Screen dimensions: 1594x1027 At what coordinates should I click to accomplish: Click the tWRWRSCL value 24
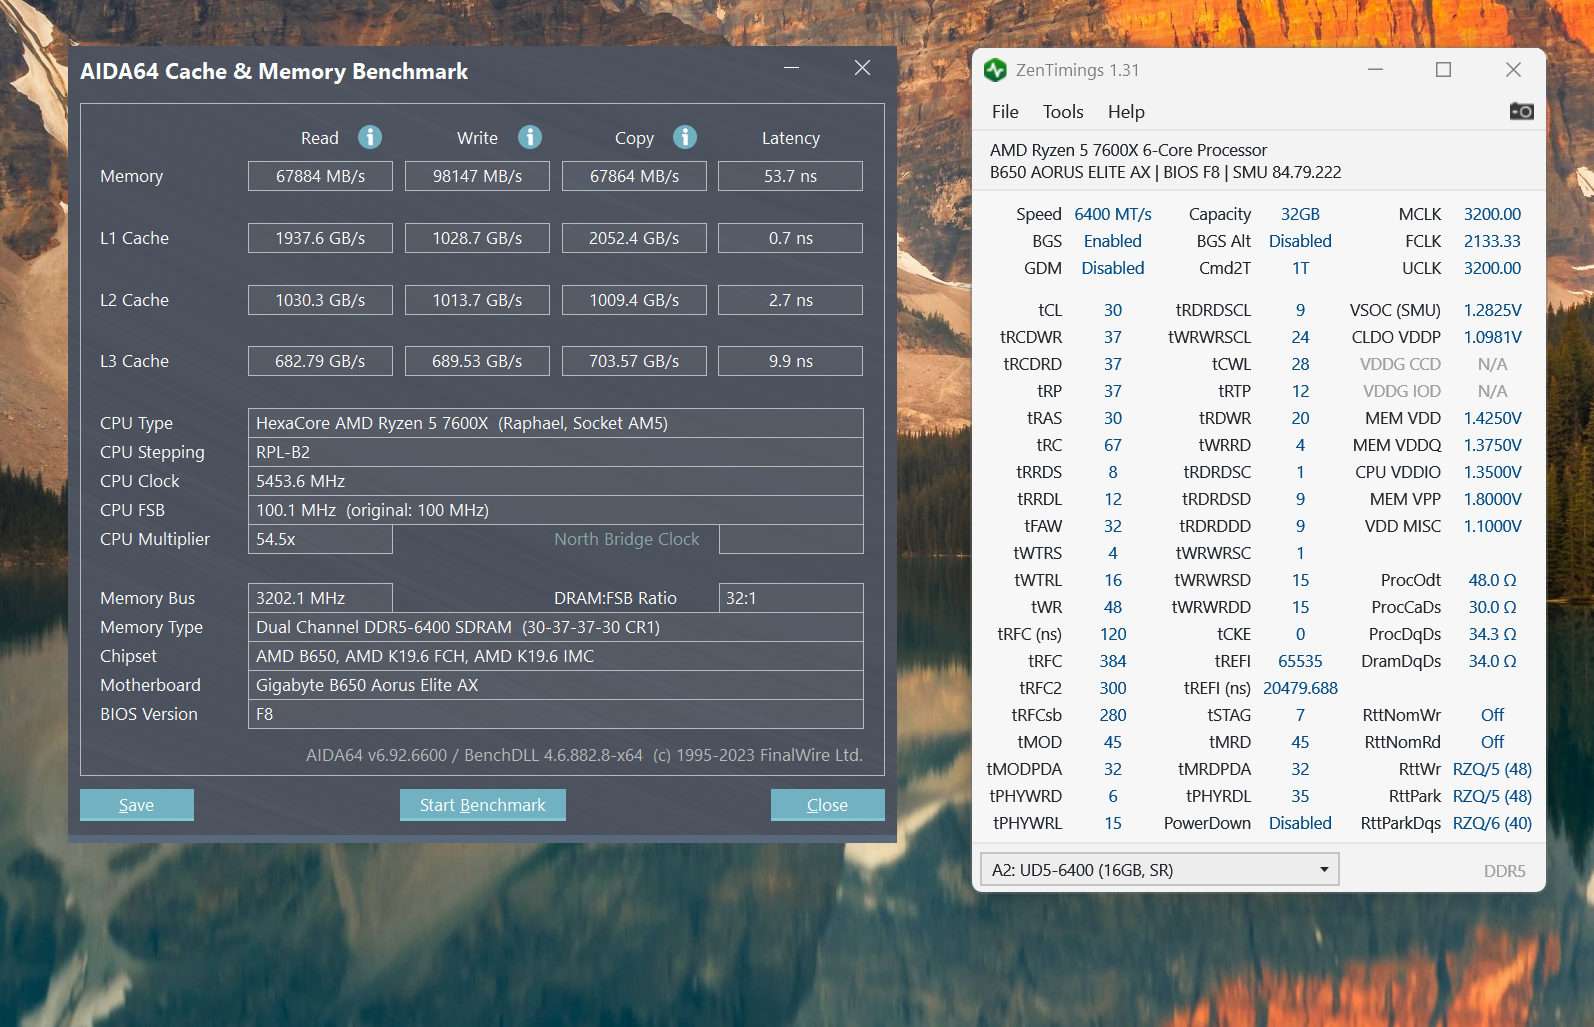1300,337
